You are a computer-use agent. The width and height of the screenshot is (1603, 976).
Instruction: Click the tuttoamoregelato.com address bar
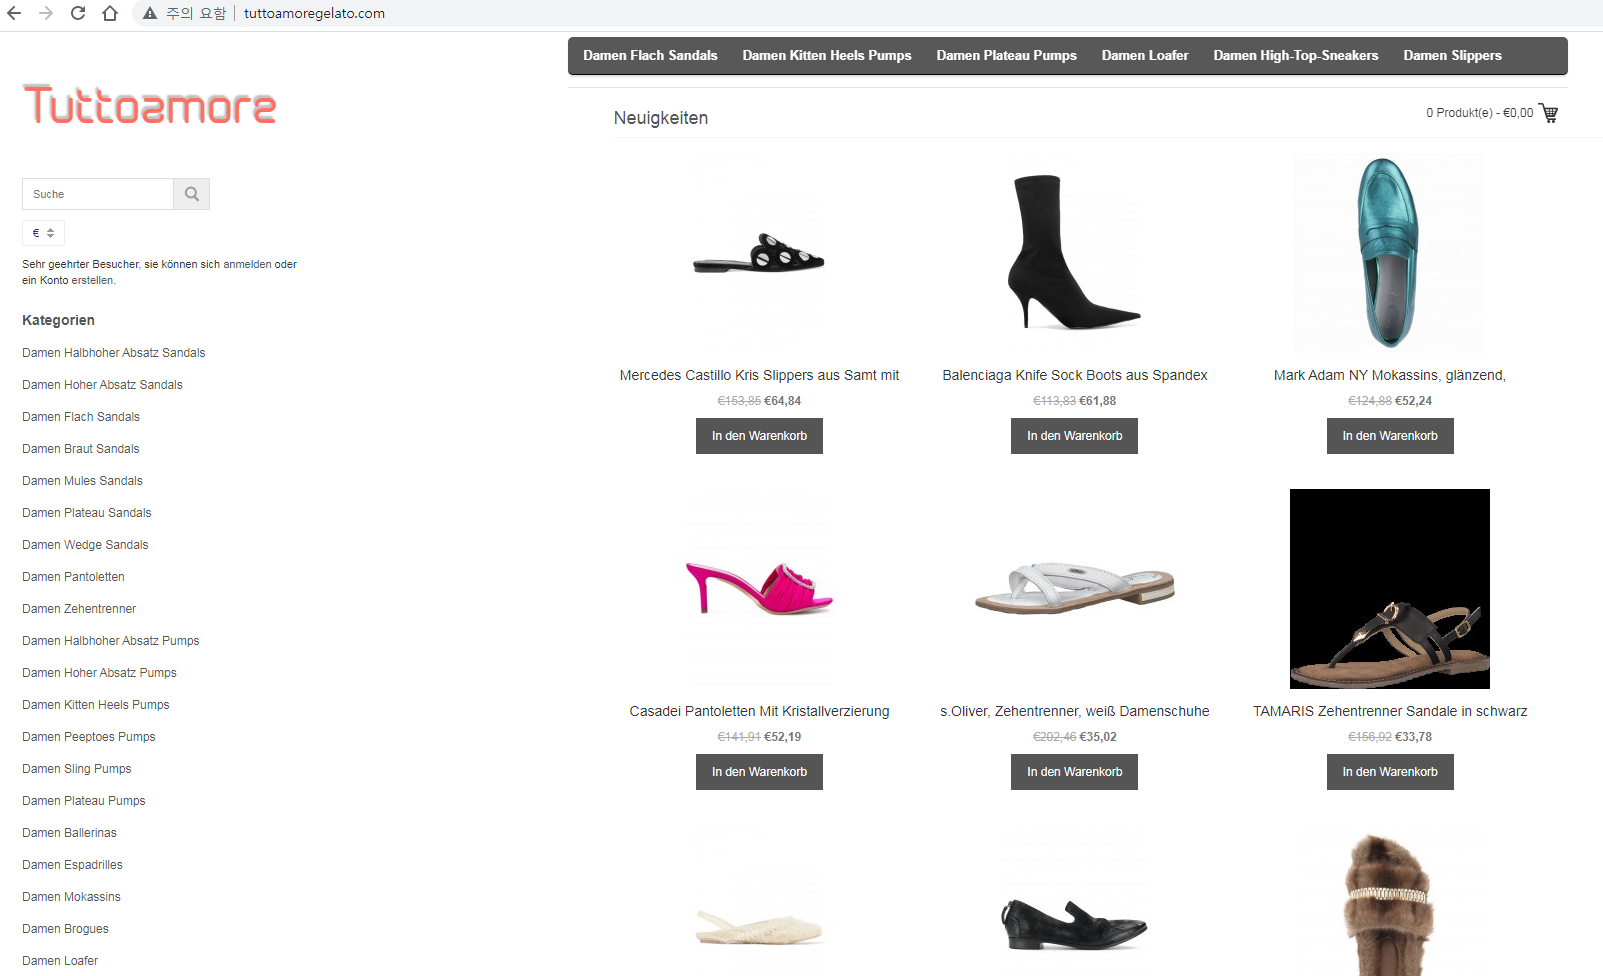314,13
